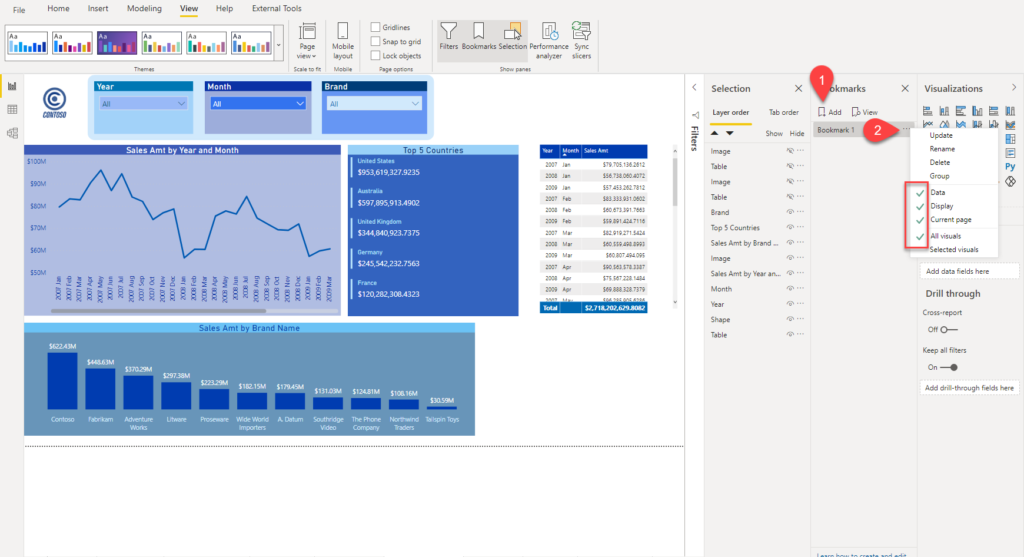Close the Selection pane
This screenshot has height=557, width=1024.
coord(798,88)
